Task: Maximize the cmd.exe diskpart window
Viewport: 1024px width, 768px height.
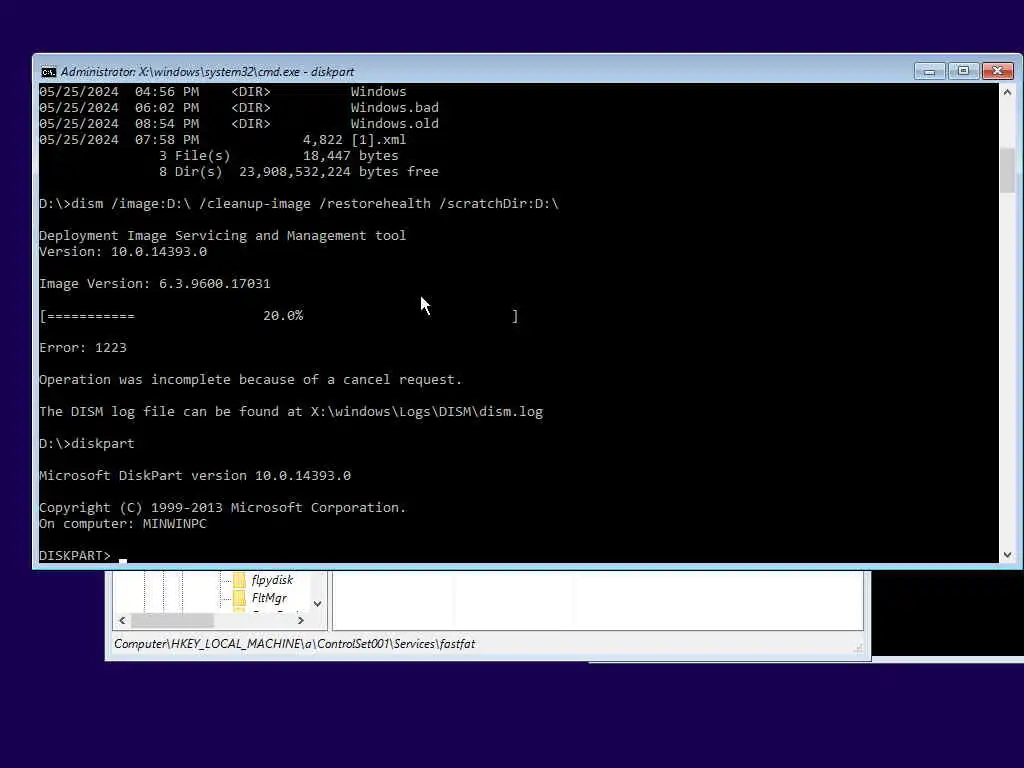Action: point(963,71)
